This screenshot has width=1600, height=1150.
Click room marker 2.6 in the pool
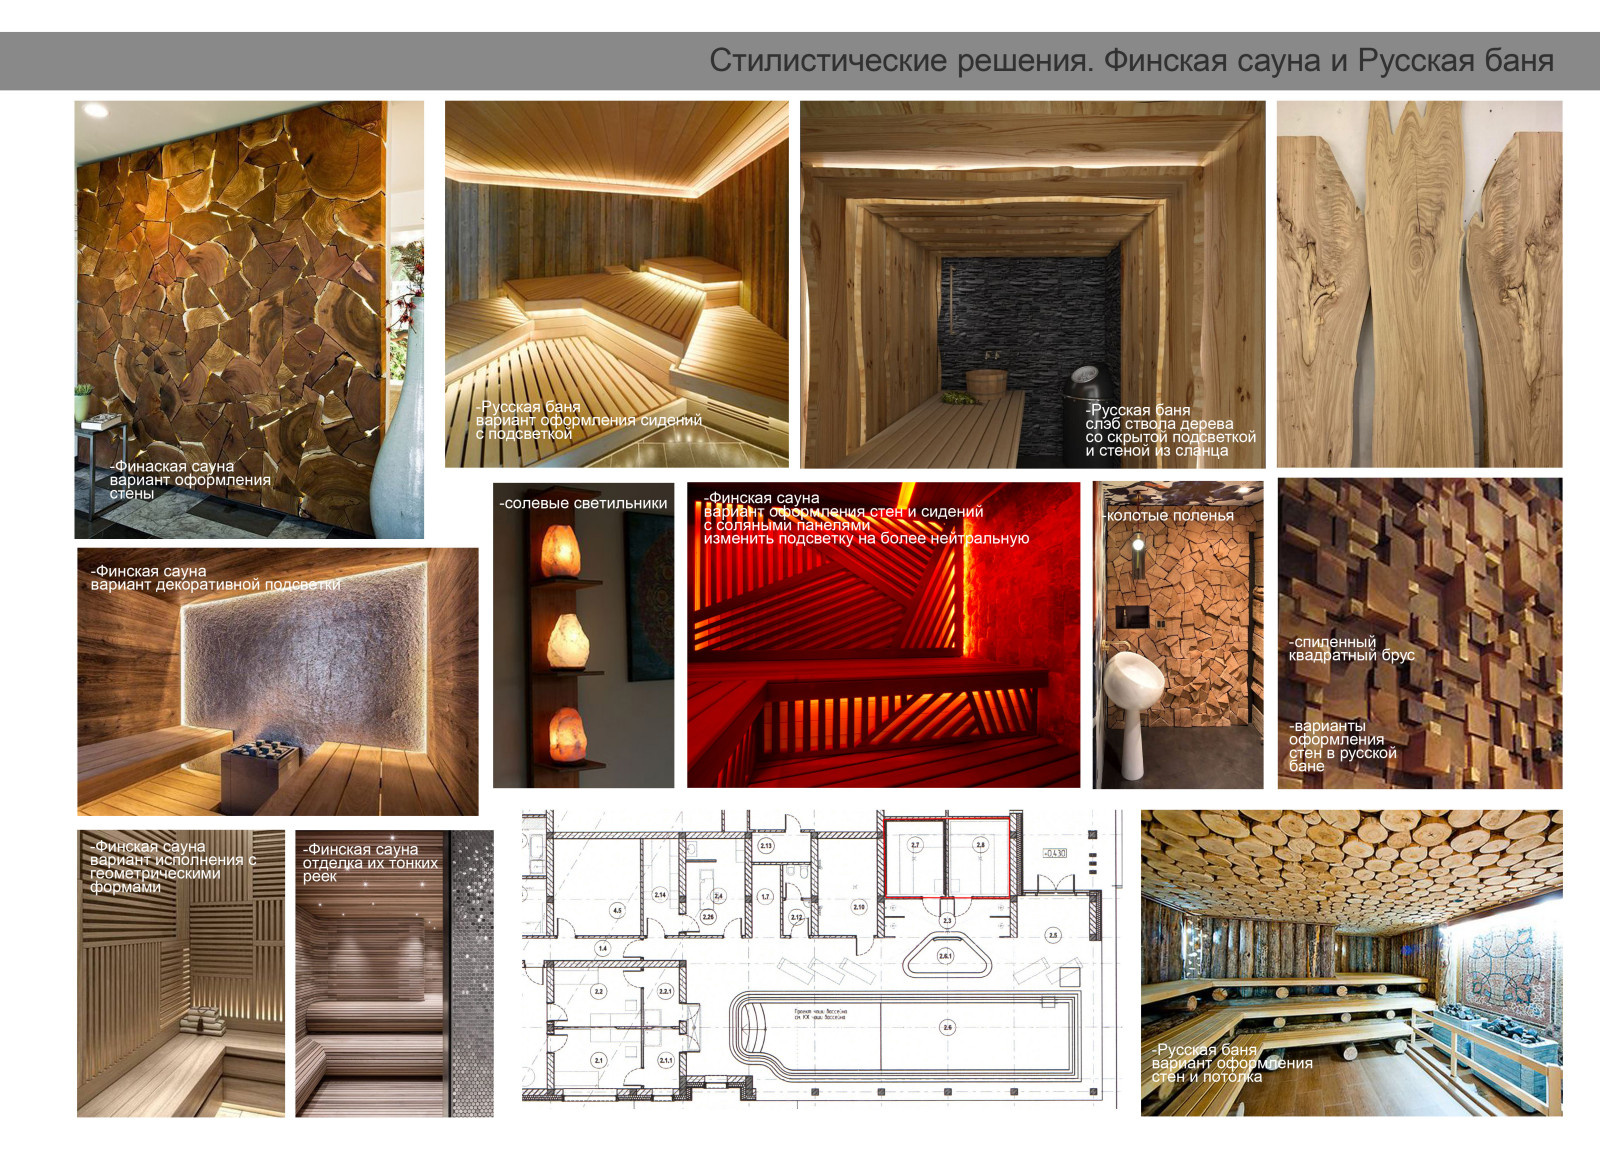(947, 1027)
